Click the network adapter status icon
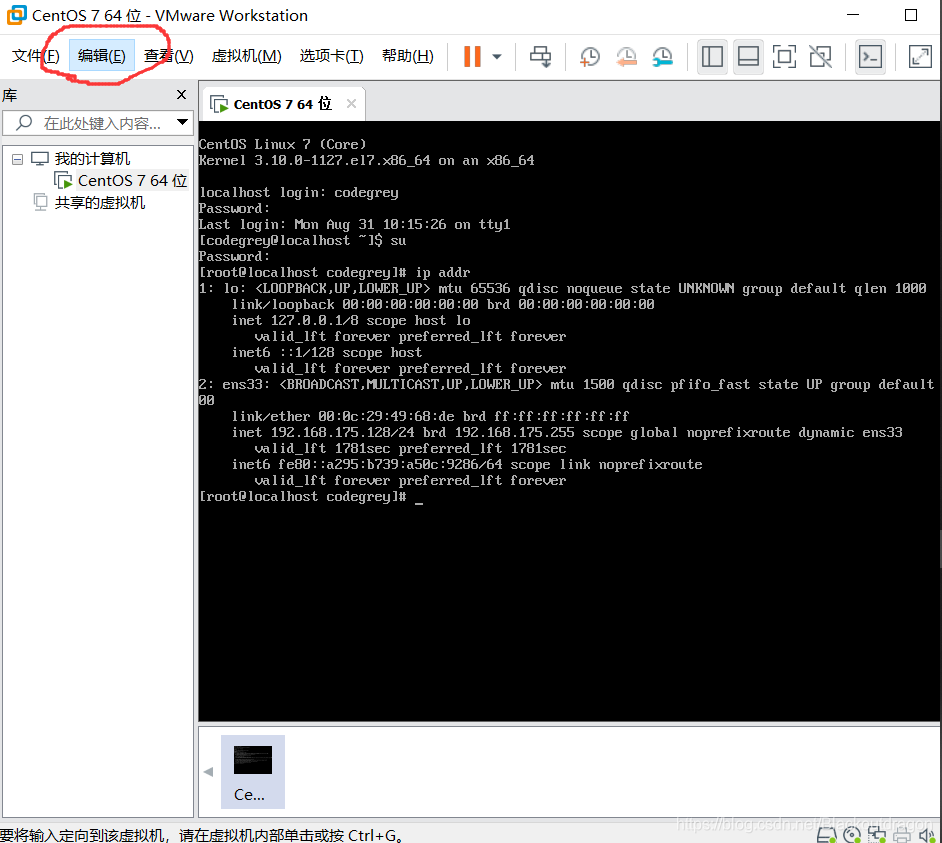Image resolution: width=942 pixels, height=843 pixels. click(x=877, y=835)
